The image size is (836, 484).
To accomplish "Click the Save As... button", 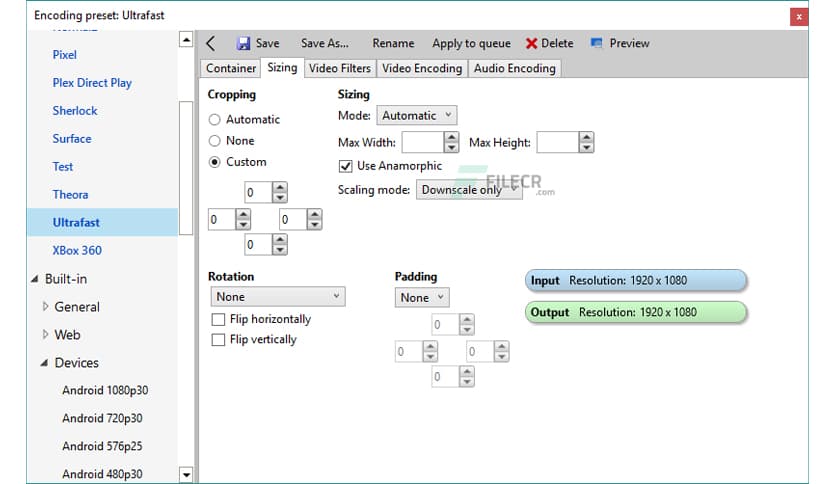I will [x=325, y=43].
